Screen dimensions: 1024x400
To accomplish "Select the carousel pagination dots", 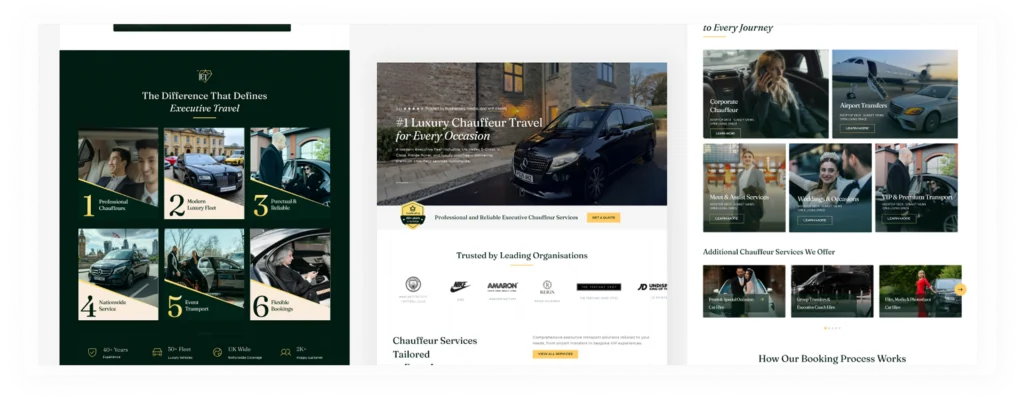I will point(832,328).
